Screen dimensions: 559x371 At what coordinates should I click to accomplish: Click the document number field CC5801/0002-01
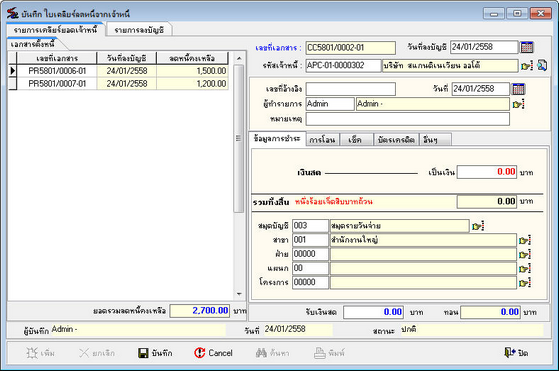click(350, 47)
